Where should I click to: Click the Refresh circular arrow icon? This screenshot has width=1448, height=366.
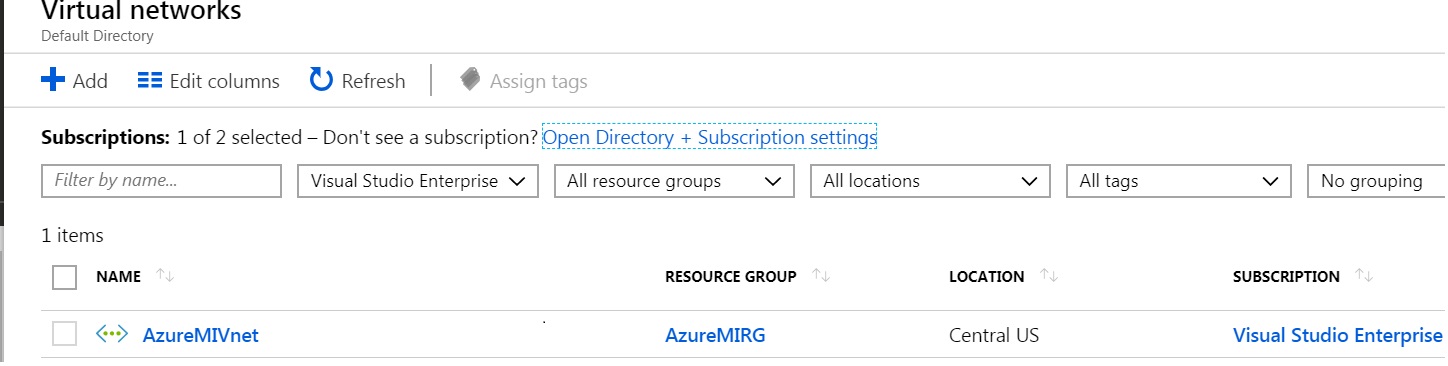point(321,80)
